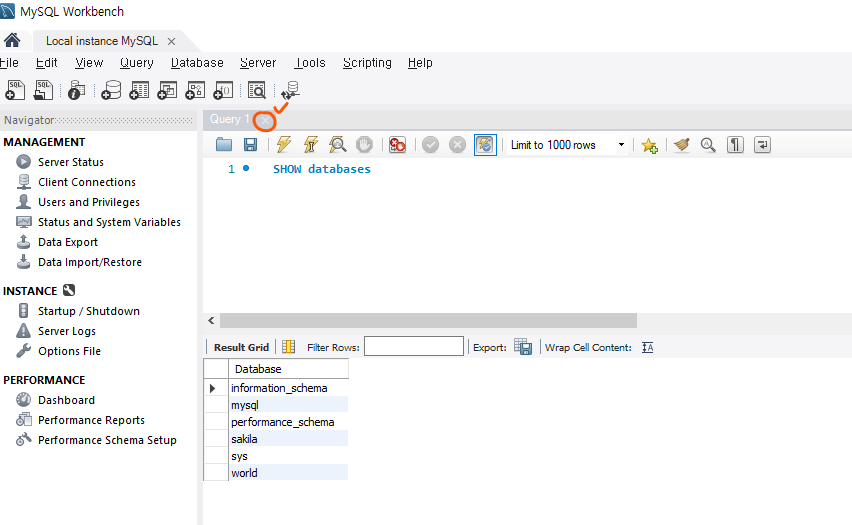
Task: Open Options File page
Action: [x=69, y=351]
